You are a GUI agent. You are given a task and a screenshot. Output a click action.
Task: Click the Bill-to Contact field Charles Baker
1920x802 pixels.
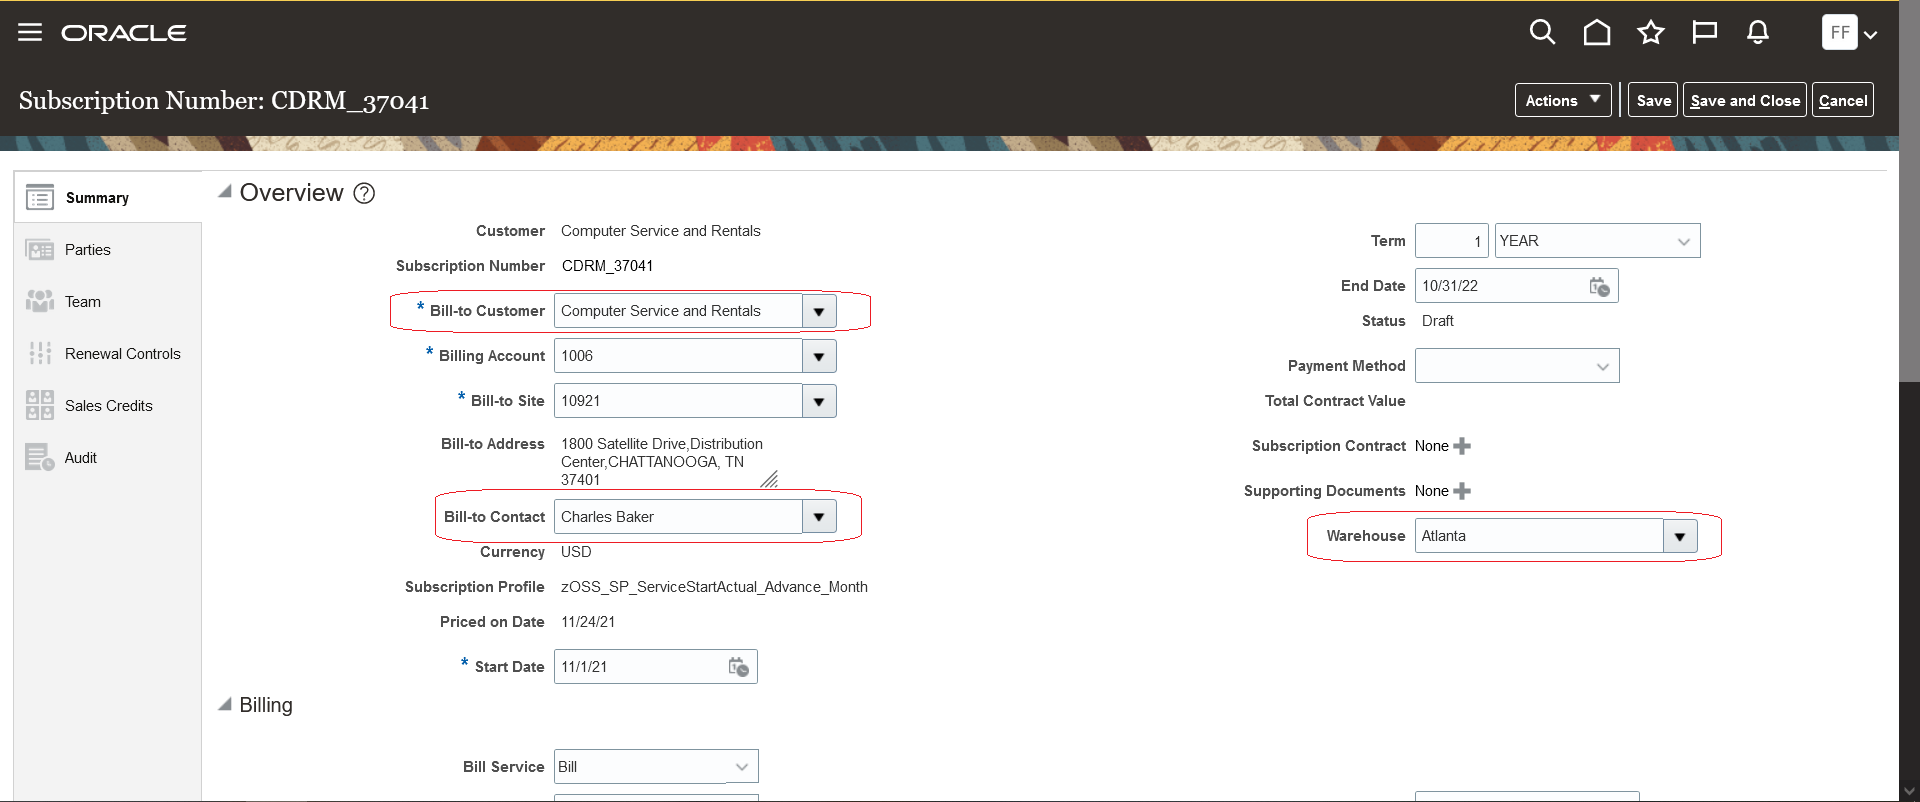[x=678, y=517]
